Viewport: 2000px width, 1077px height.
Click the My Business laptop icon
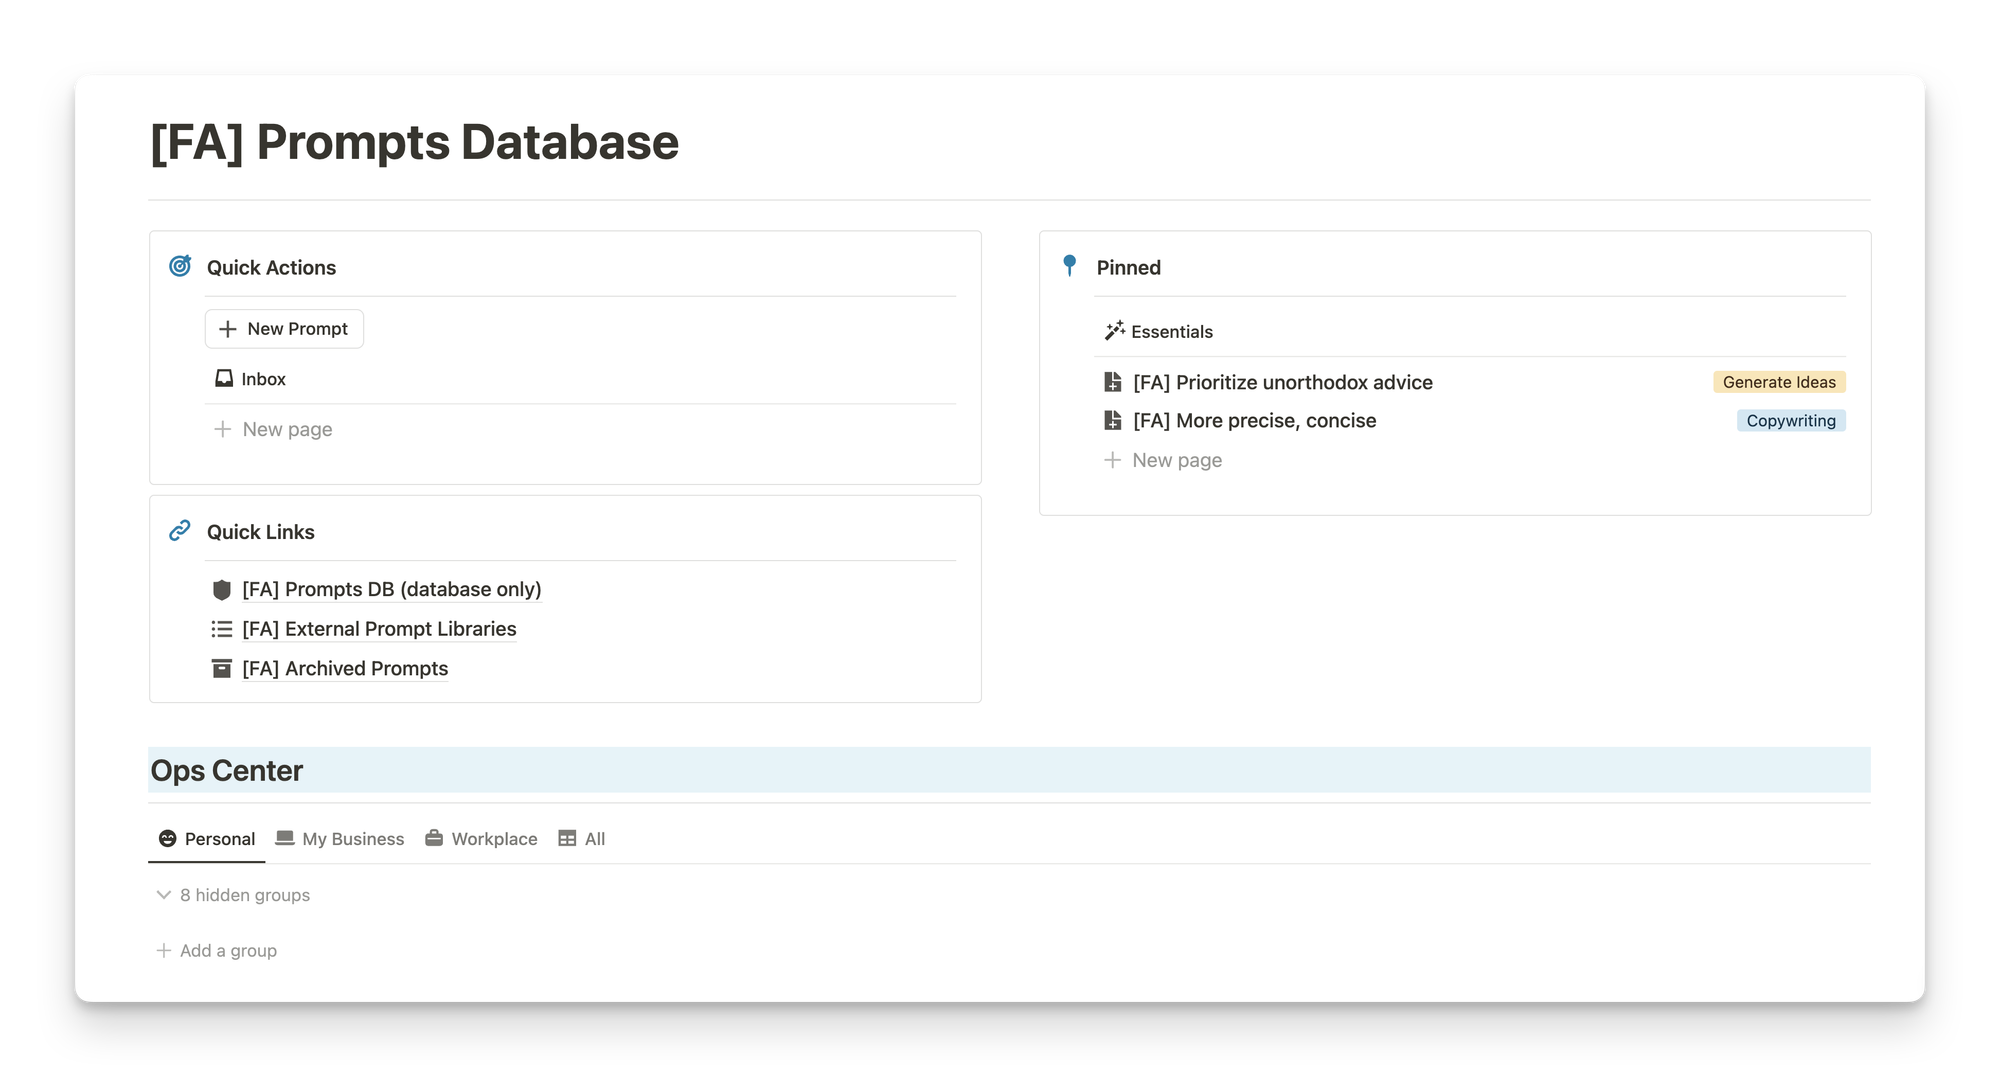pyautogui.click(x=285, y=838)
